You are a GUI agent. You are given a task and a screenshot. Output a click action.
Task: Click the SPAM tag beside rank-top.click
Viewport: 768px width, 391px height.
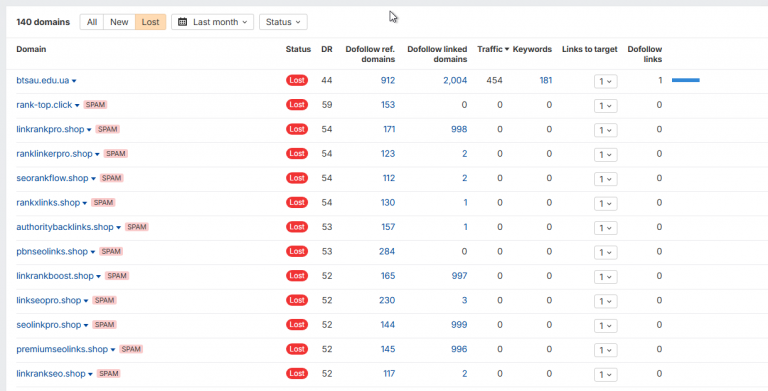pyautogui.click(x=95, y=105)
